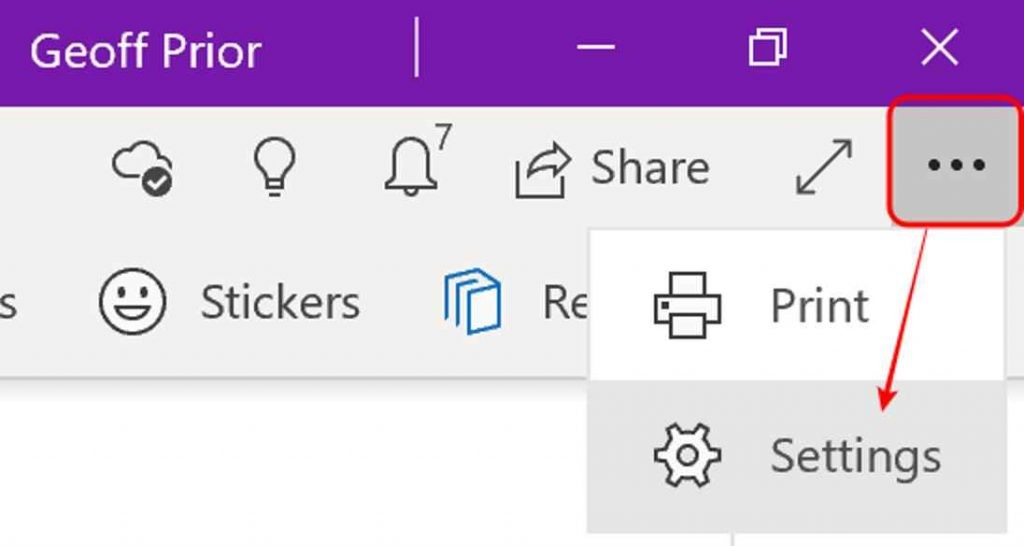Image resolution: width=1024 pixels, height=546 pixels.
Task: Close the OneNote window
Action: click(x=940, y=47)
